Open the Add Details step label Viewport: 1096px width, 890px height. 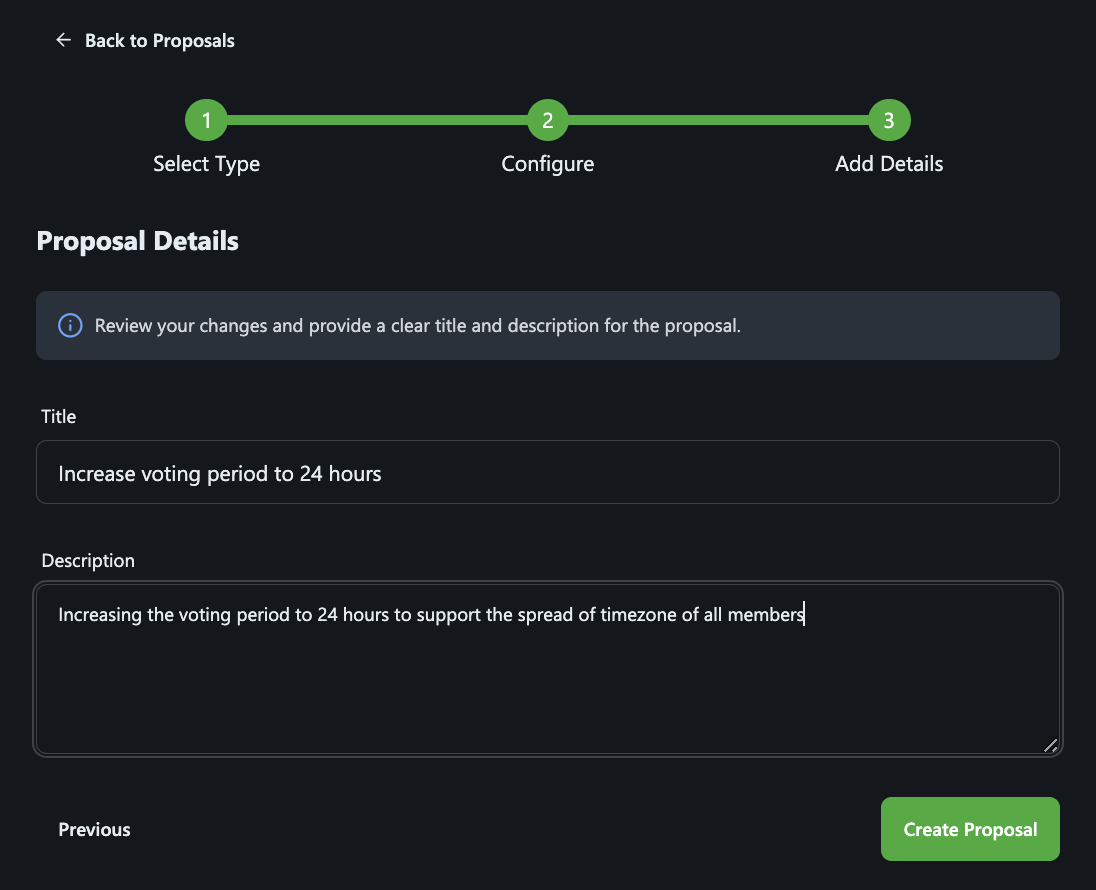click(x=889, y=164)
